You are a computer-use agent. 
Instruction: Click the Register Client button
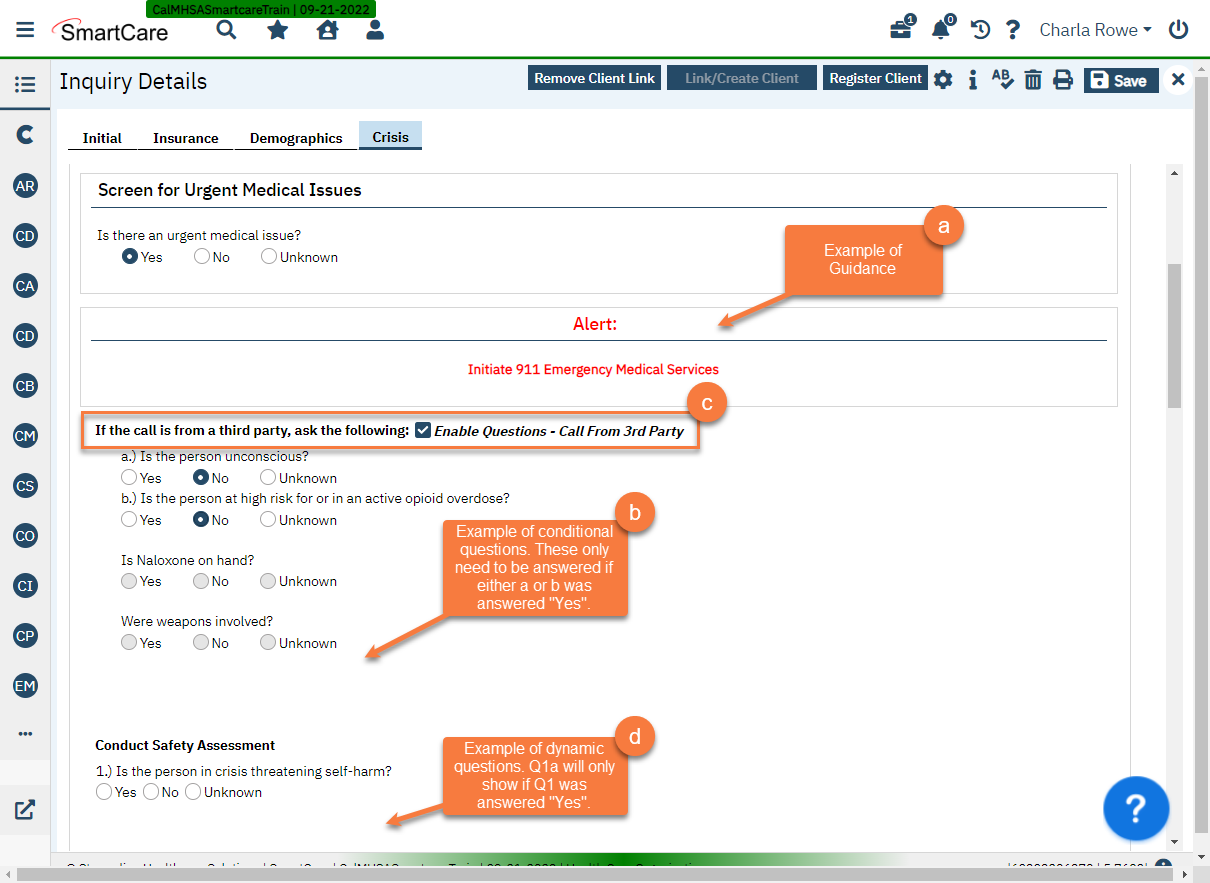click(x=875, y=77)
